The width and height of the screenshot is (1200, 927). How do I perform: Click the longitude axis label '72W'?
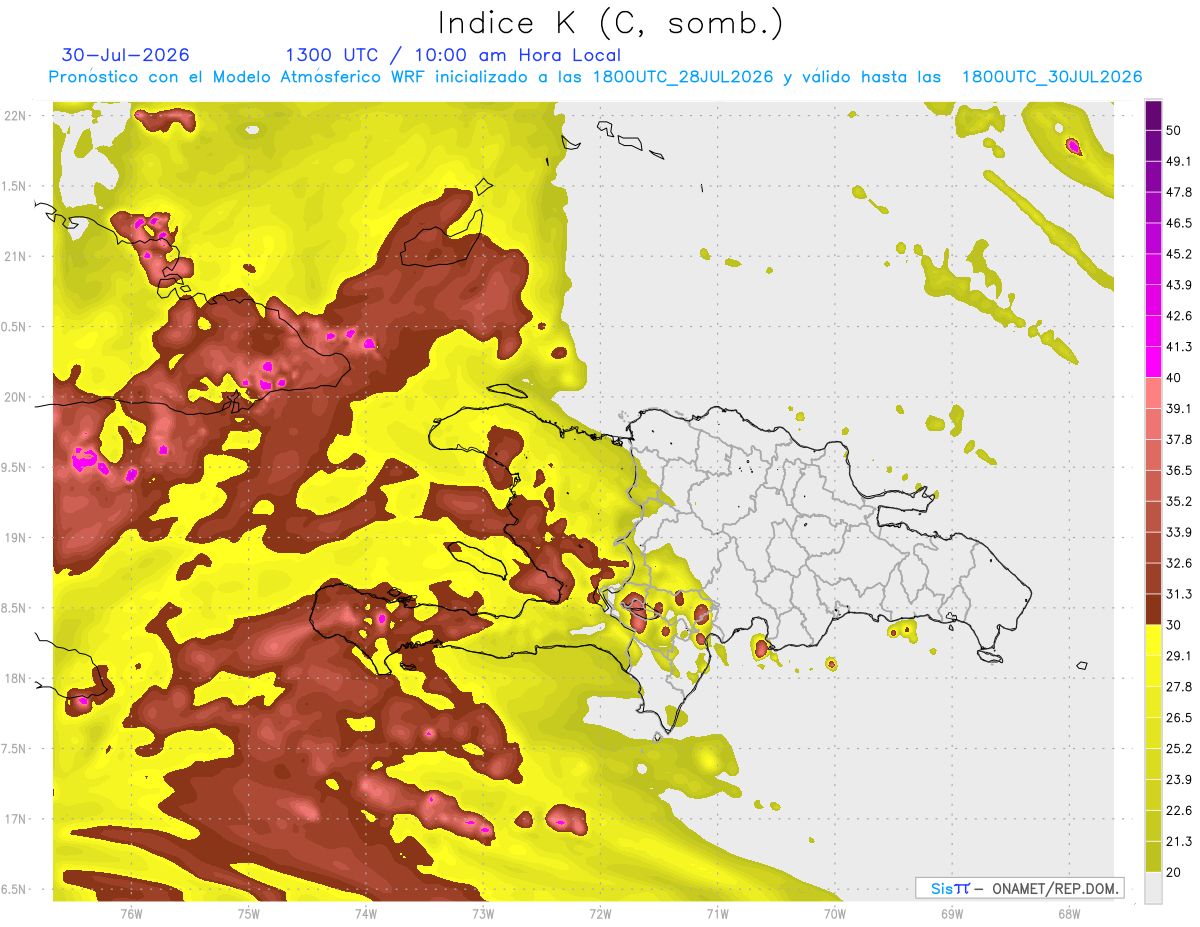(600, 913)
